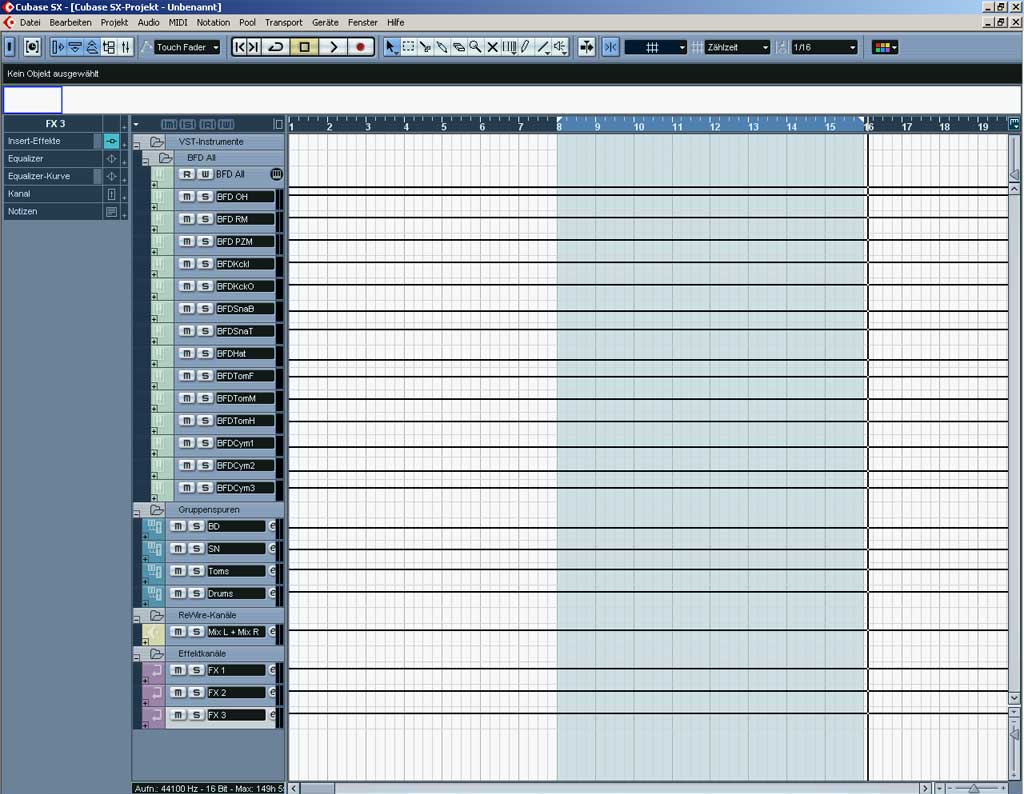The image size is (1024, 794).
Task: Open the Mixer window icon
Action: [126, 47]
